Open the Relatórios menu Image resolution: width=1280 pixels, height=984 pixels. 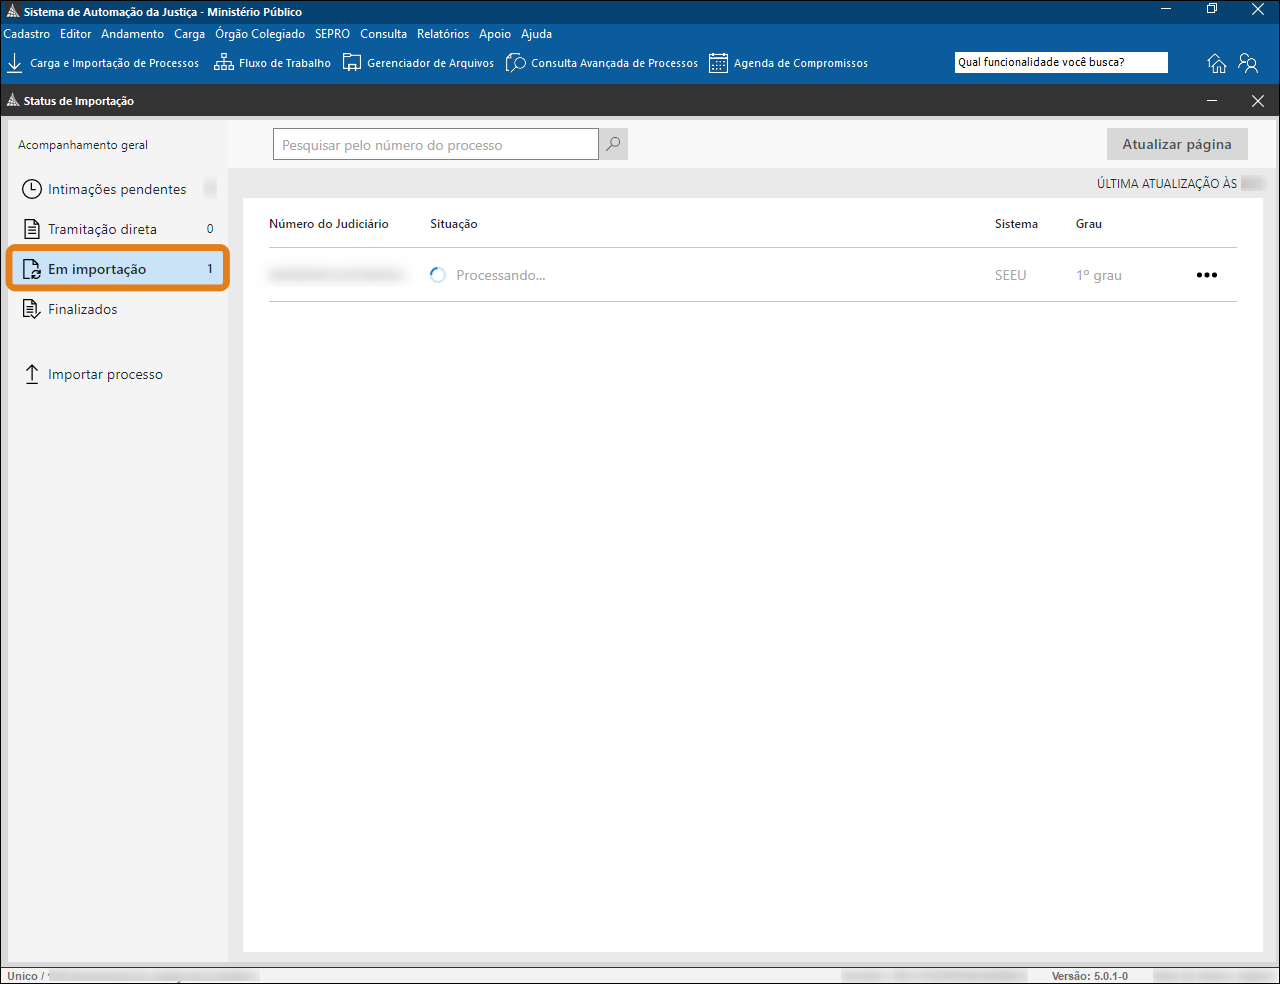point(443,34)
